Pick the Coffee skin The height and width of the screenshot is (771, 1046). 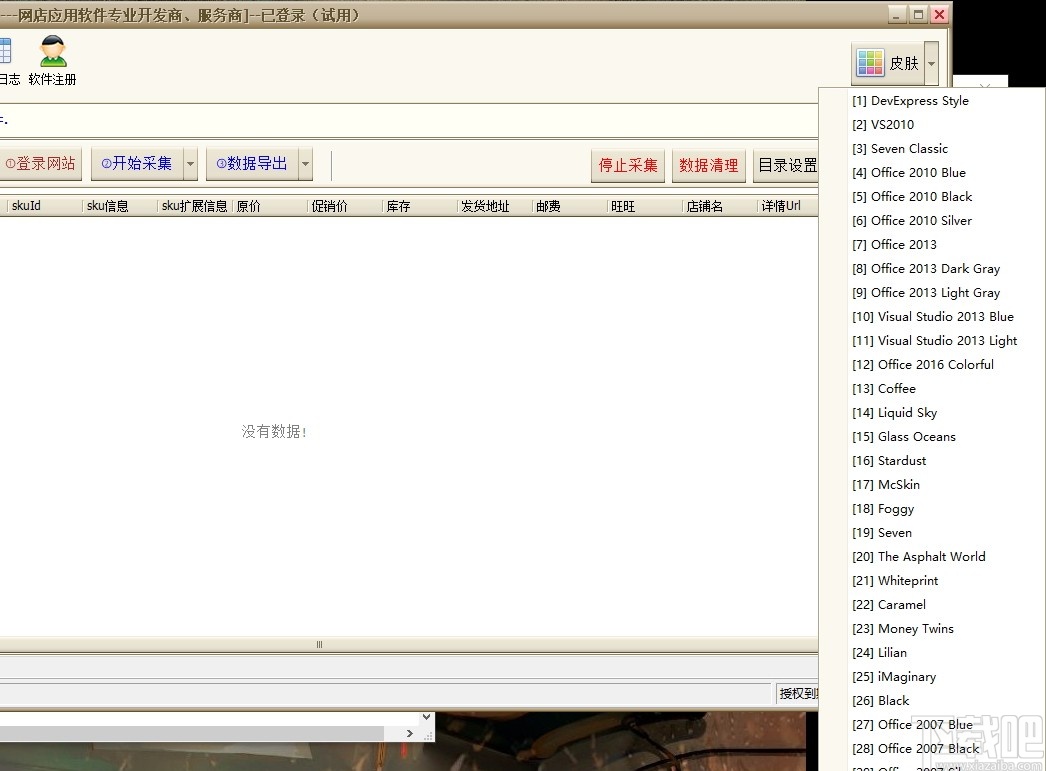click(883, 389)
